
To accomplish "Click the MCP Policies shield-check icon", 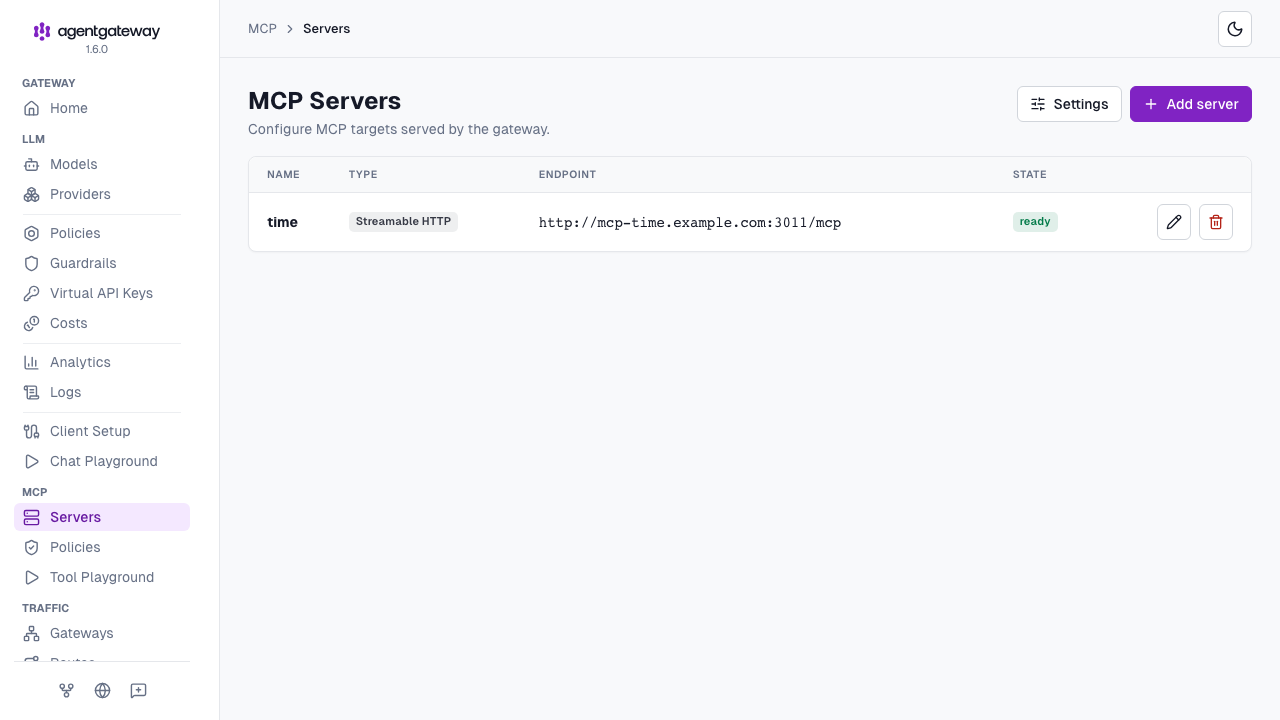I will pos(32,547).
